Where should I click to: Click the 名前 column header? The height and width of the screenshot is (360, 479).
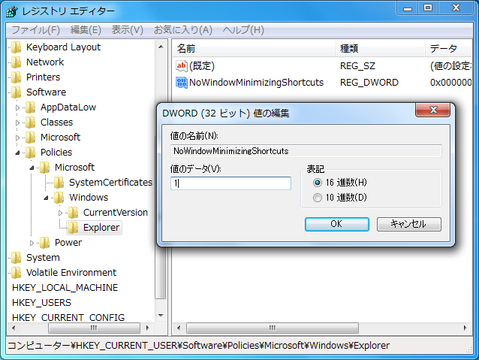[254, 49]
